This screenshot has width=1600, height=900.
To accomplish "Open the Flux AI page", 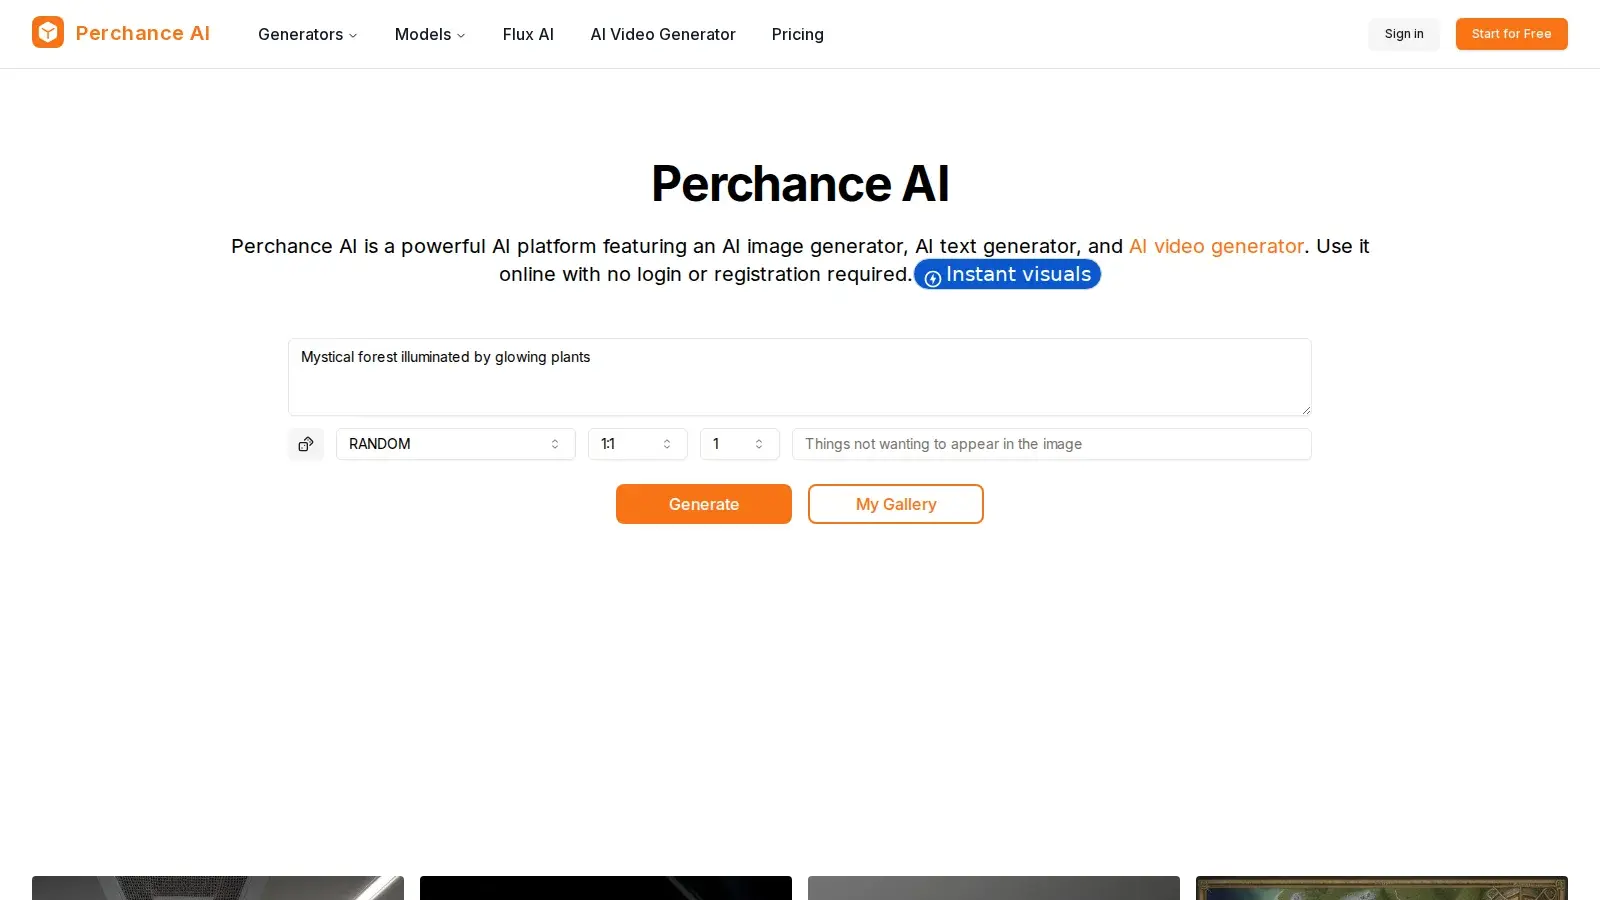I will coord(528,34).
